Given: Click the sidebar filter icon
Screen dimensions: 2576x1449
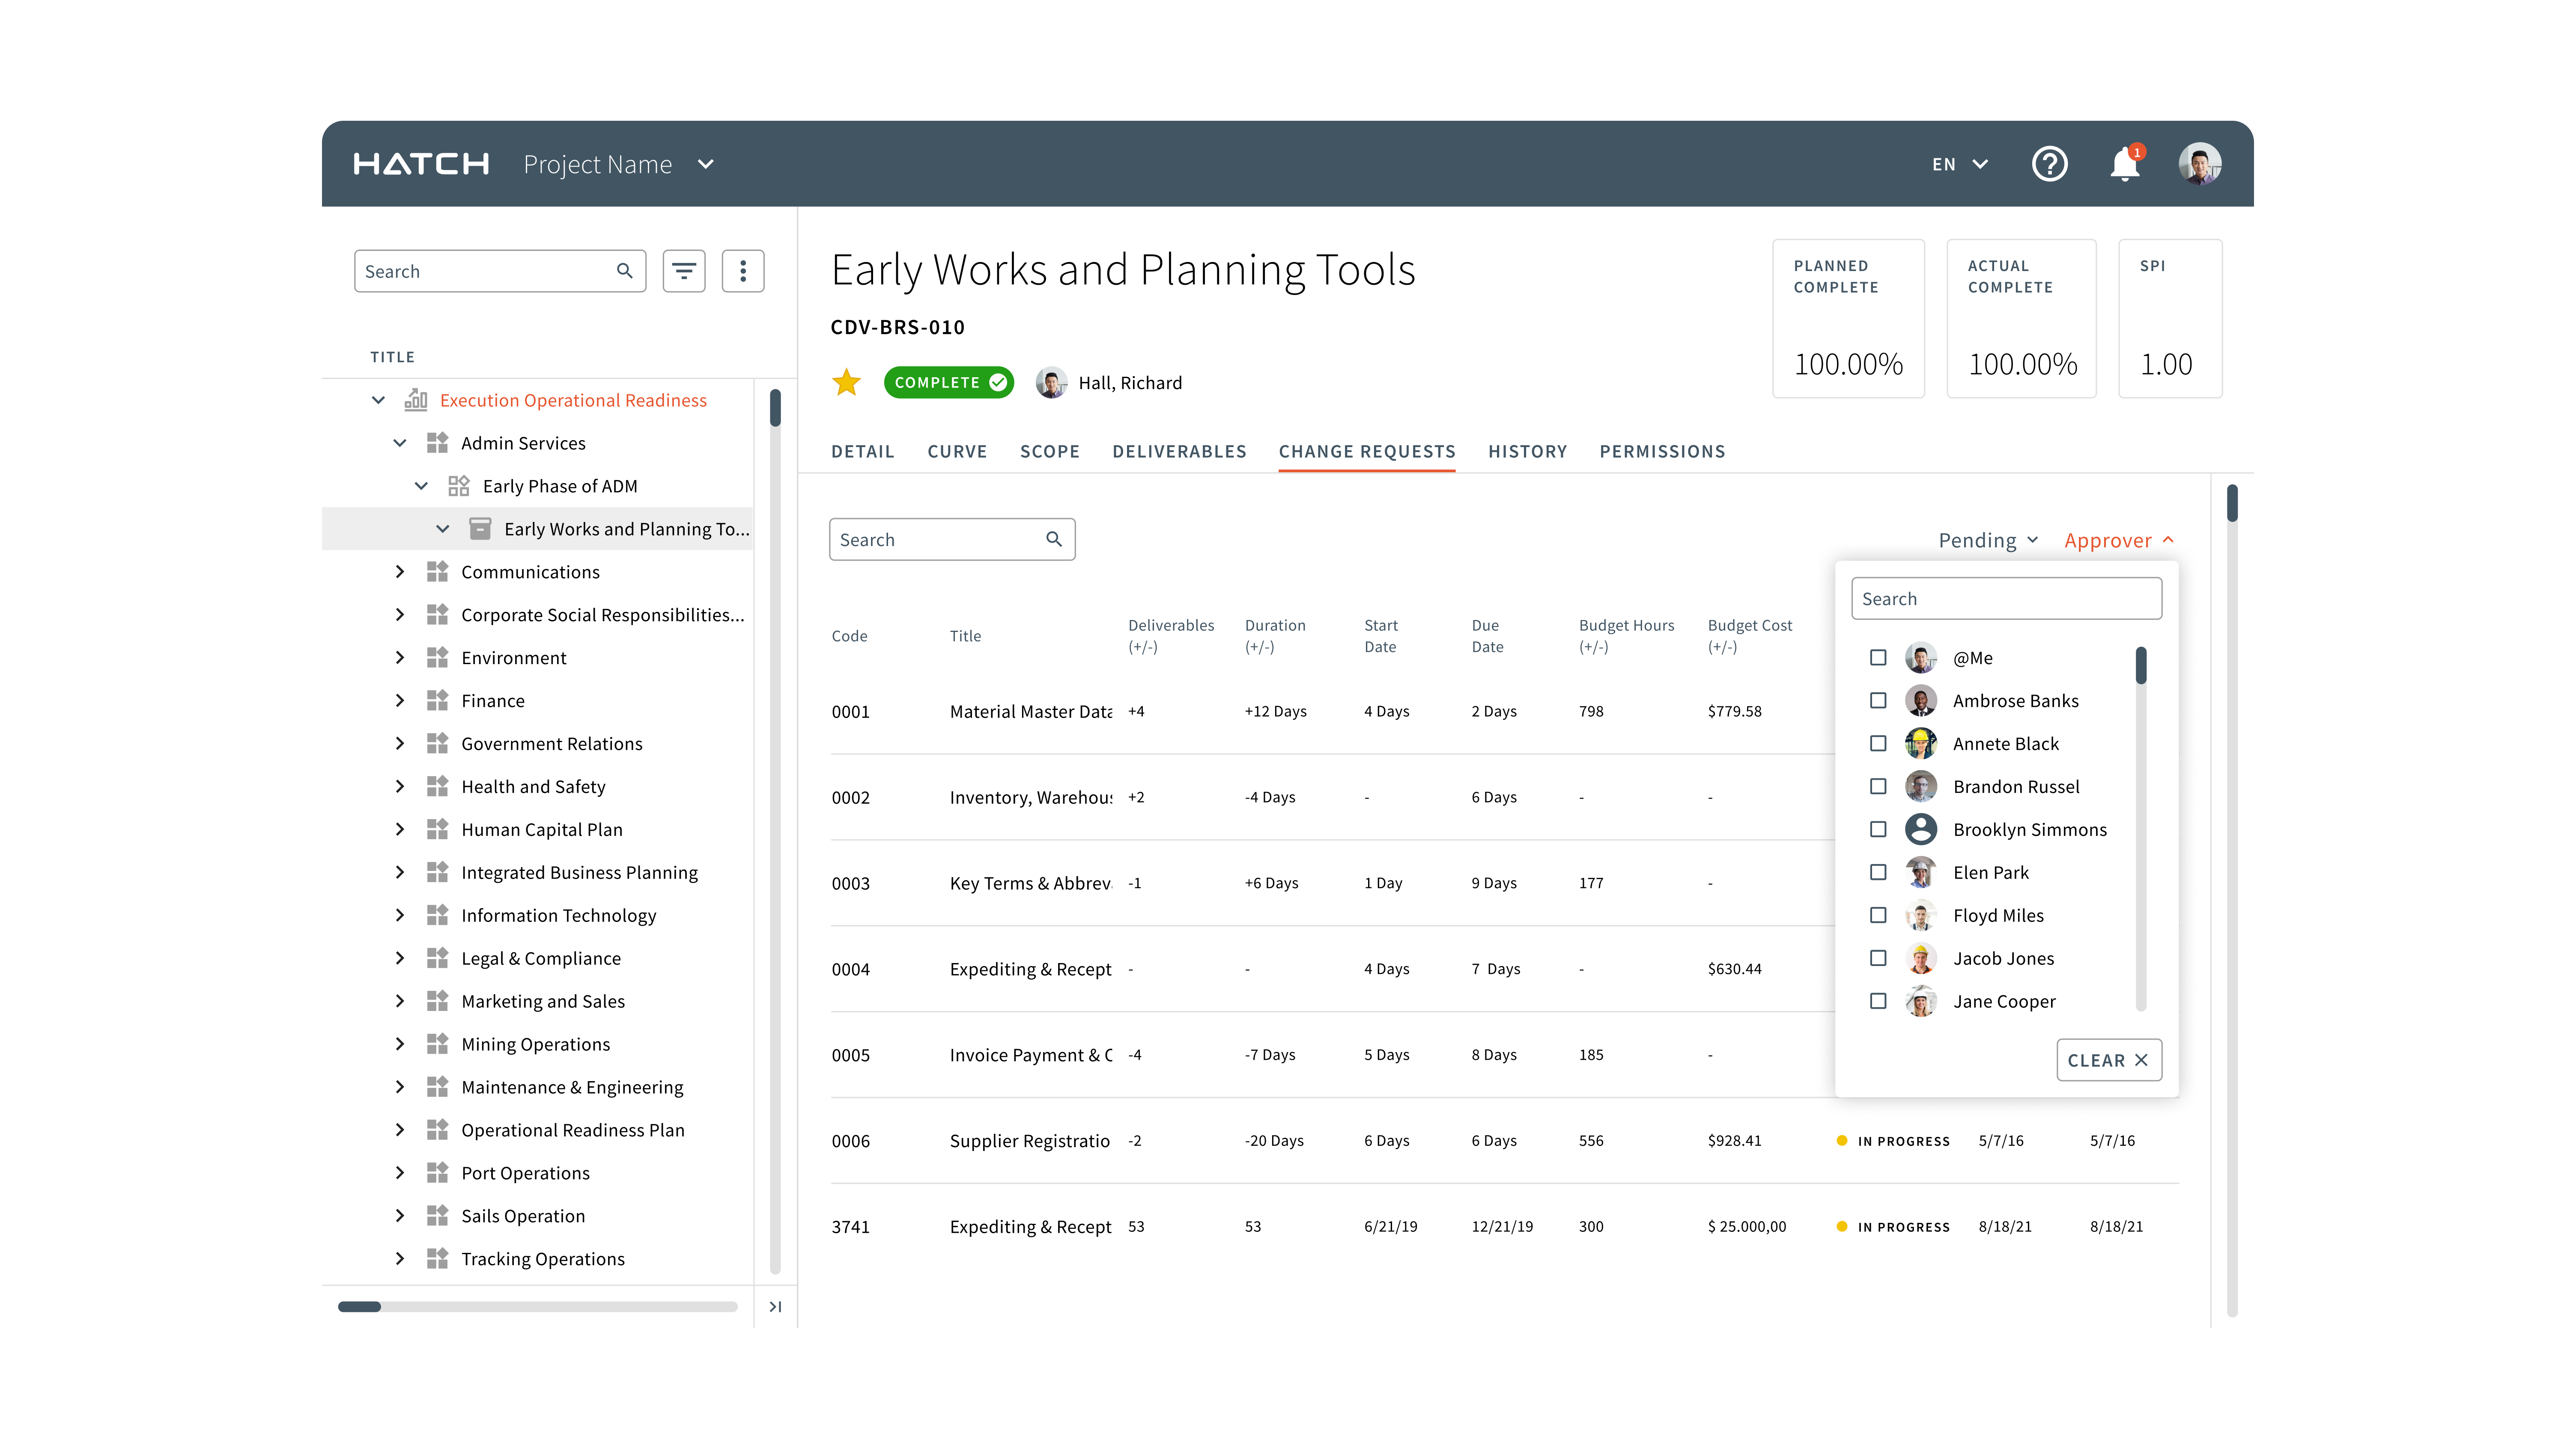Looking at the screenshot, I should (x=684, y=271).
